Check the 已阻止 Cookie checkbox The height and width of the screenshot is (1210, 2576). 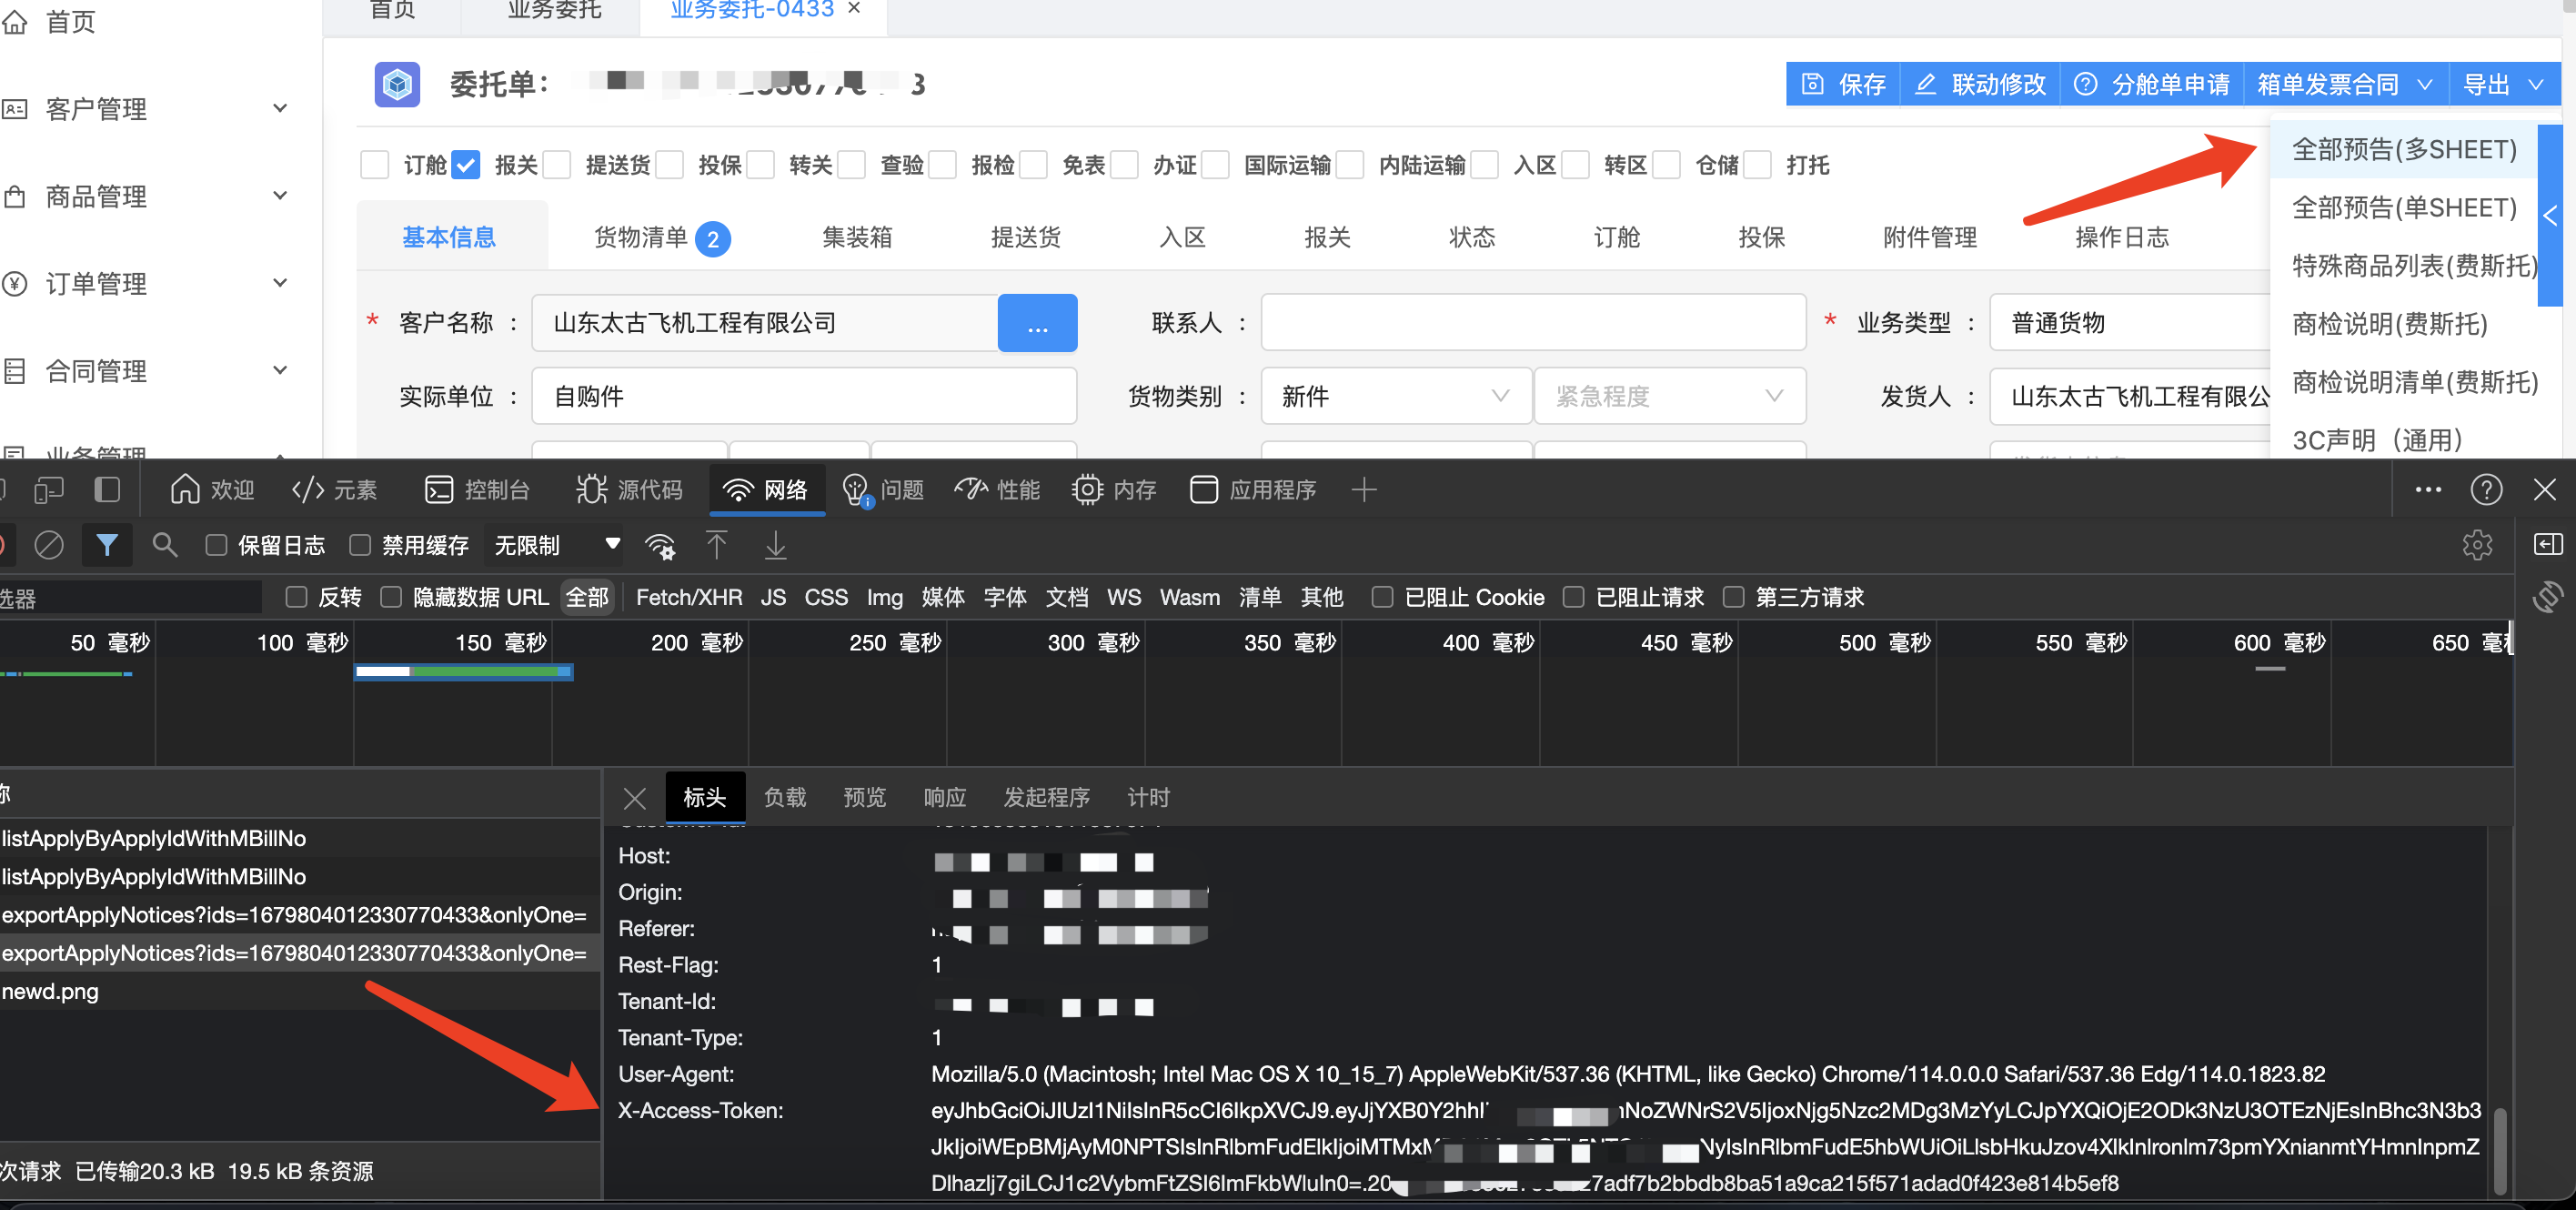tap(1382, 597)
